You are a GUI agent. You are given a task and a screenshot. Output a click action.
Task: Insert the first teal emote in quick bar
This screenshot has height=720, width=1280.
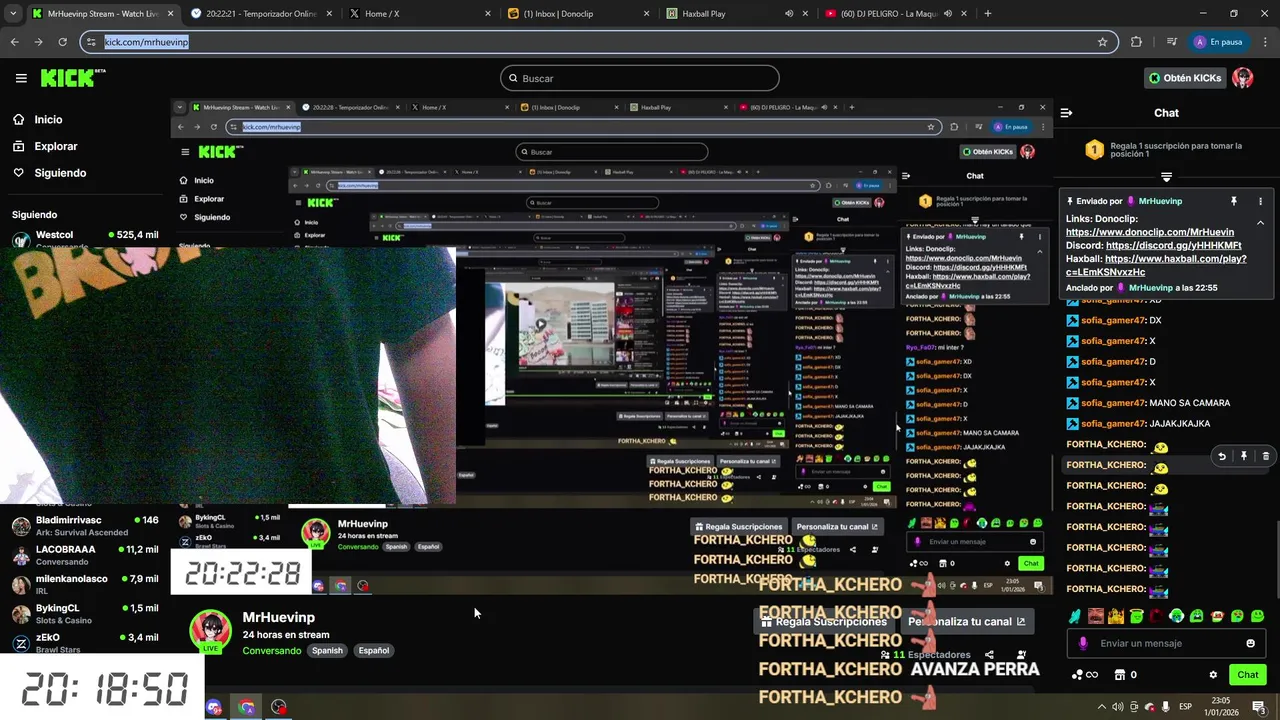1075,616
